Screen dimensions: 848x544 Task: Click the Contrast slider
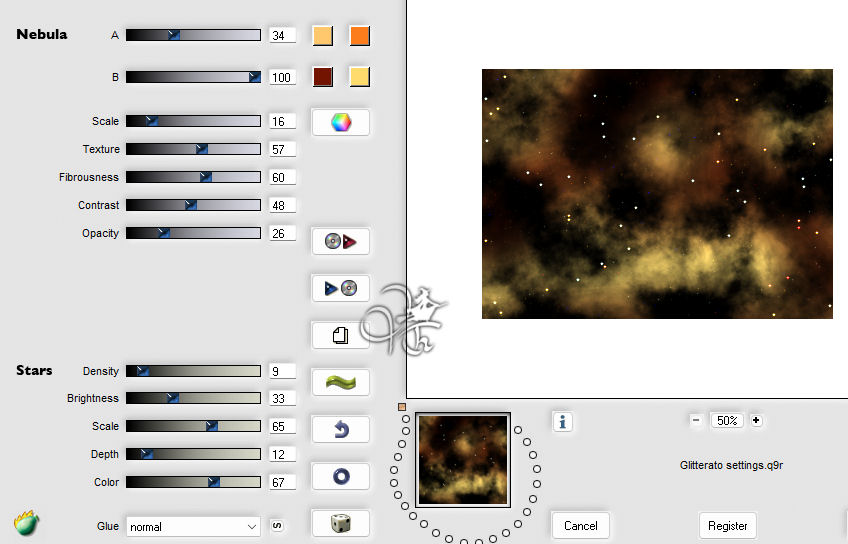pos(193,205)
